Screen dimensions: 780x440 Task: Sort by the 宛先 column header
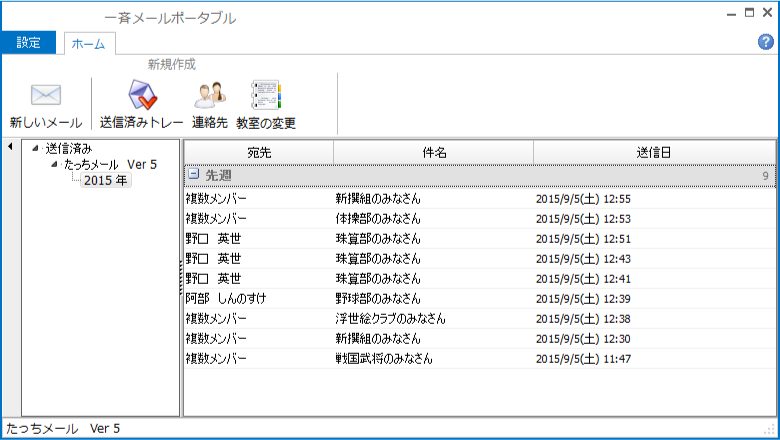[x=259, y=152]
